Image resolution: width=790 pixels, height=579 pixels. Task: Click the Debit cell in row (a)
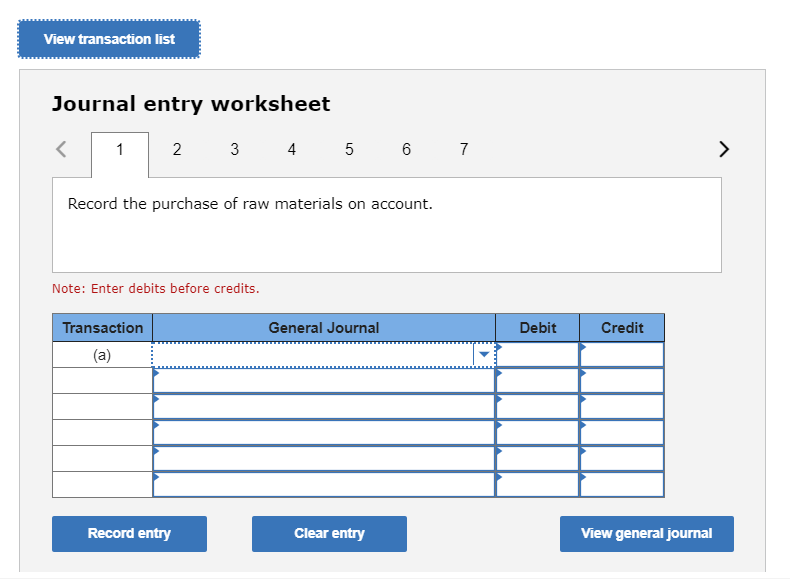point(538,355)
